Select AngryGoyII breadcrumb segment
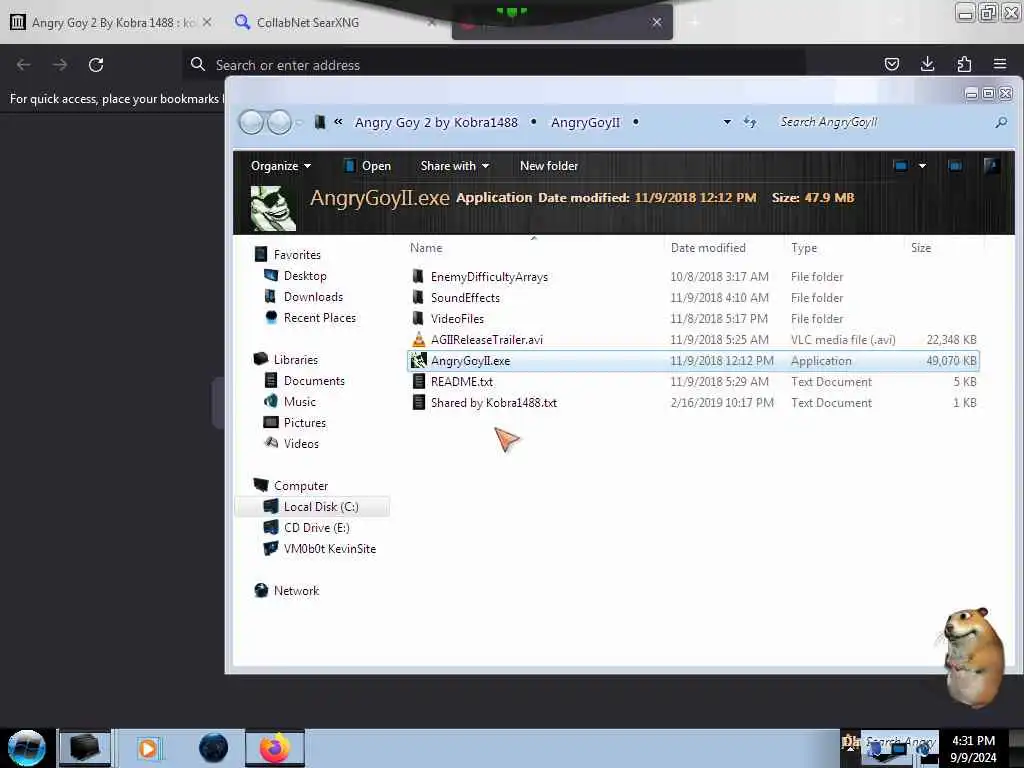The height and width of the screenshot is (768, 1024). coord(585,122)
